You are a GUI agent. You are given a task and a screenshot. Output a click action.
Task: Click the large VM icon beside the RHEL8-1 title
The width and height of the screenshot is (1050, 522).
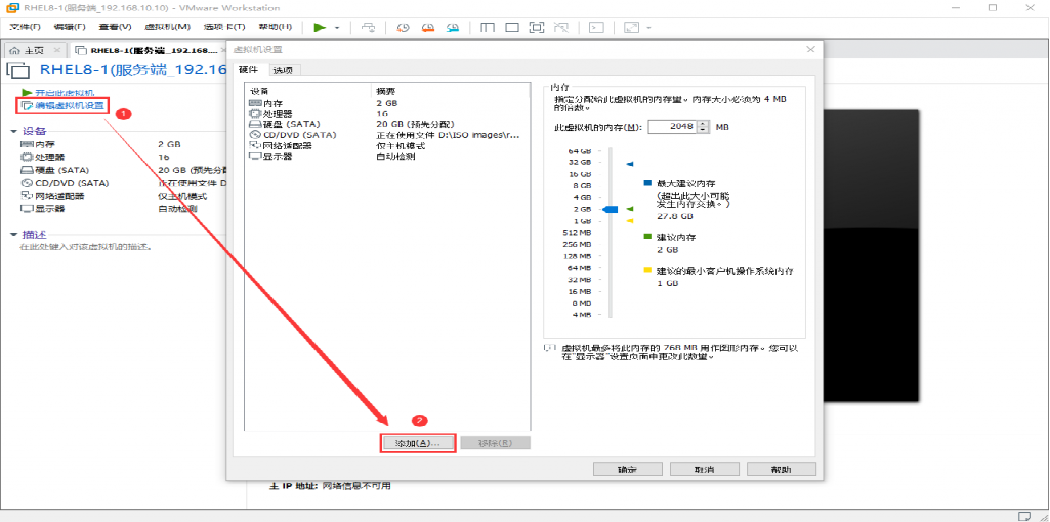(18, 70)
